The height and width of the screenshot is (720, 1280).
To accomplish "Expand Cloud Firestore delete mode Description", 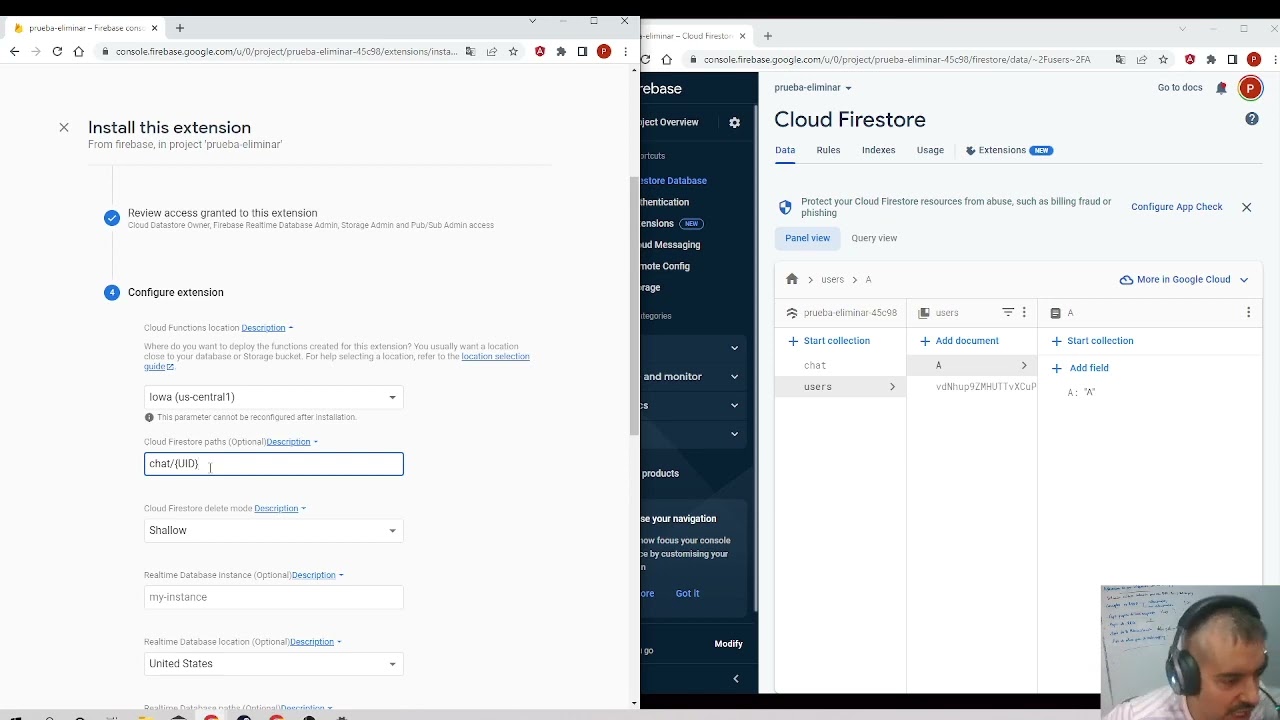I will (x=280, y=508).
